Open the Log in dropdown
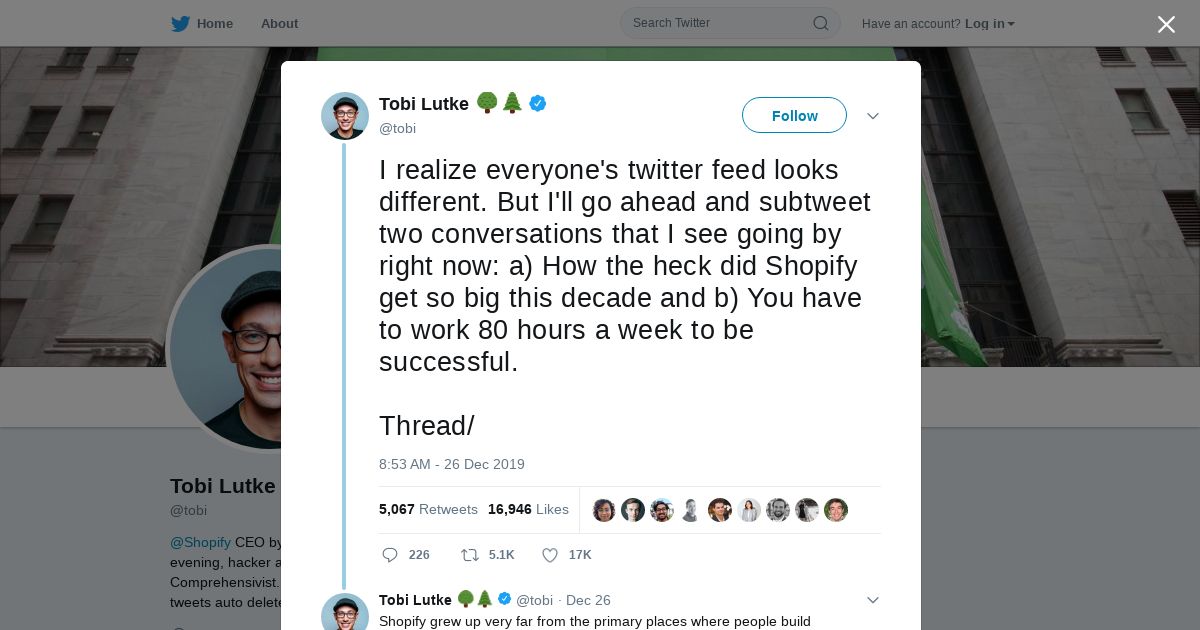The height and width of the screenshot is (630, 1200). (989, 24)
